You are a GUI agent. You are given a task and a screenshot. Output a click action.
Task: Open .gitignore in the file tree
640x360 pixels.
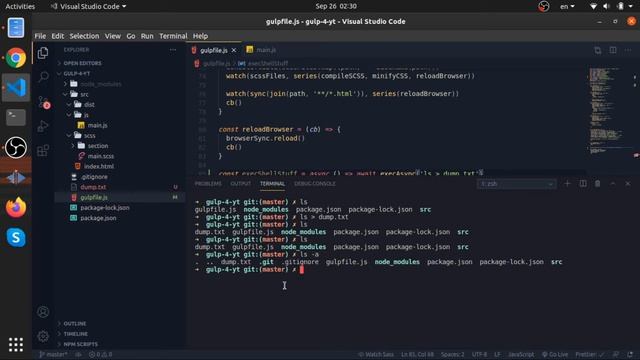pyautogui.click(x=94, y=177)
